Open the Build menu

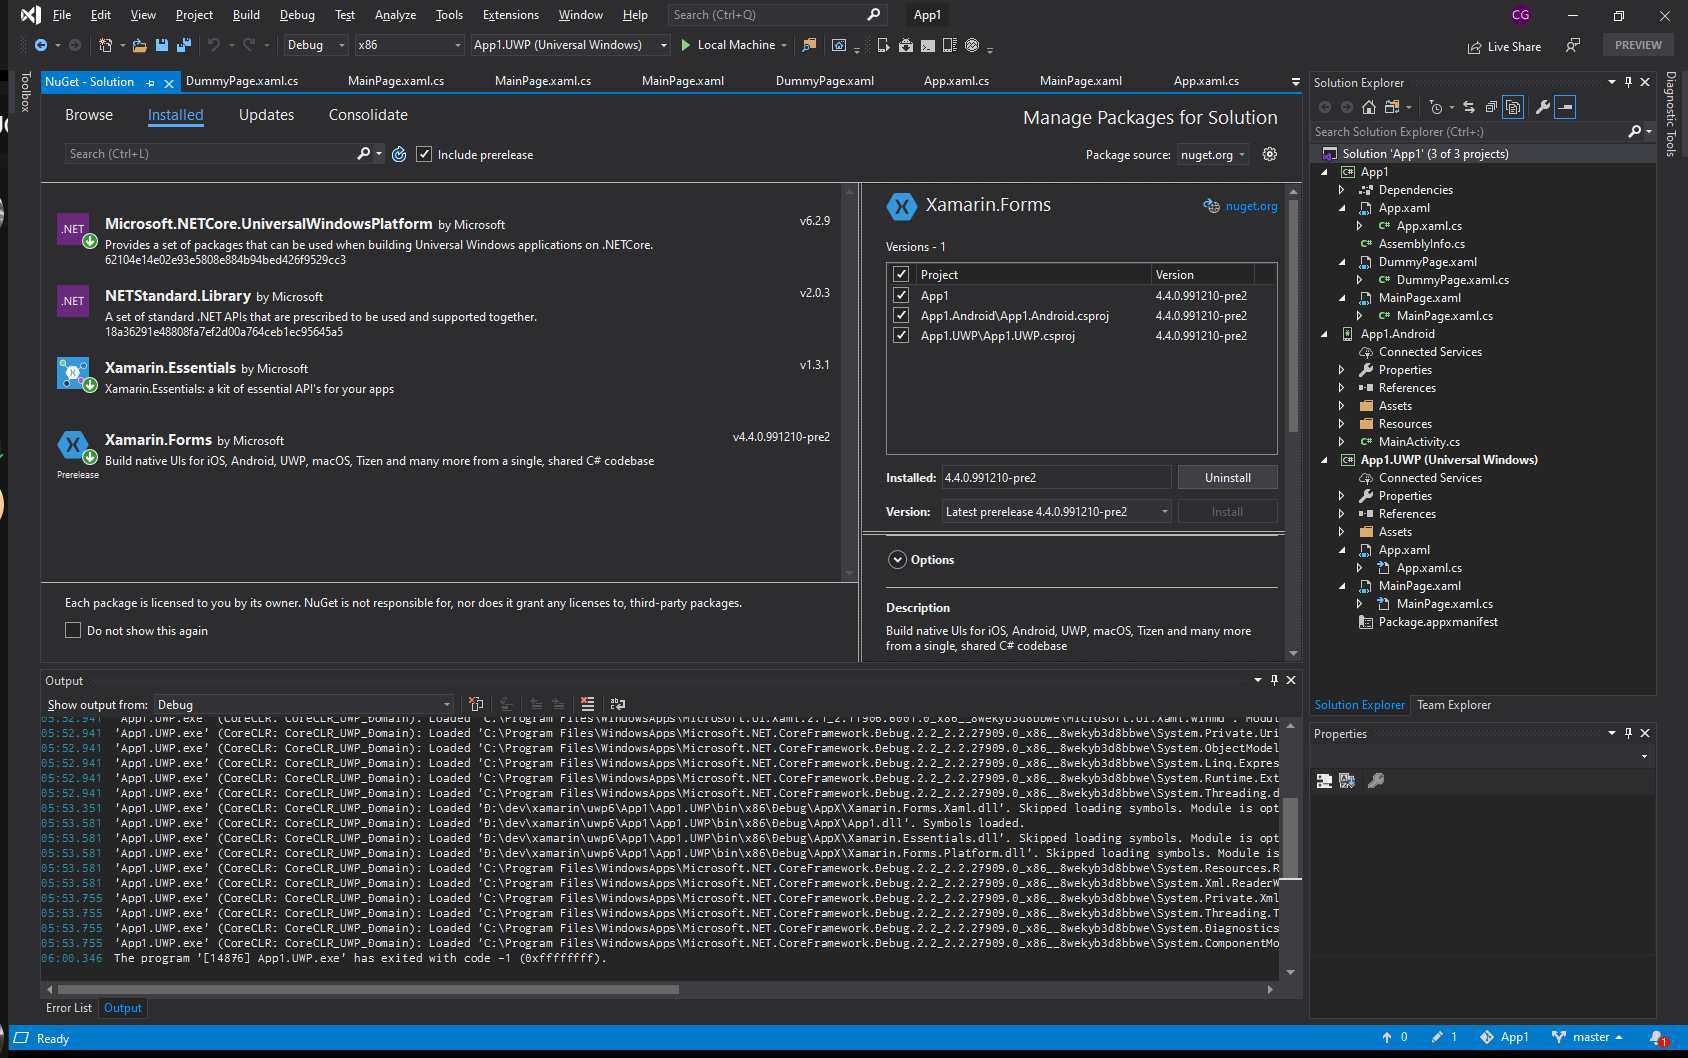[246, 15]
